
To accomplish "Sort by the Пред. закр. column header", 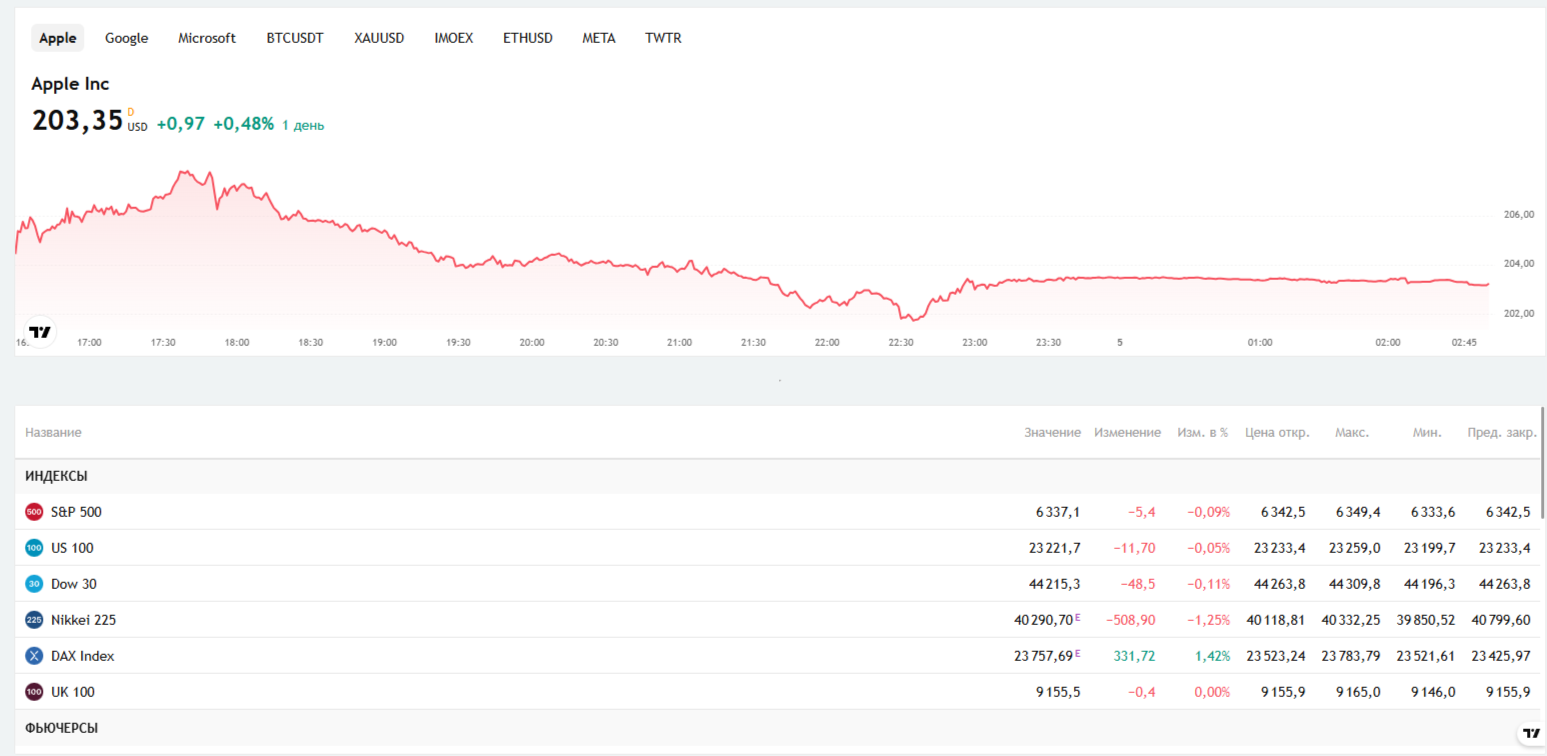I will (1502, 433).
